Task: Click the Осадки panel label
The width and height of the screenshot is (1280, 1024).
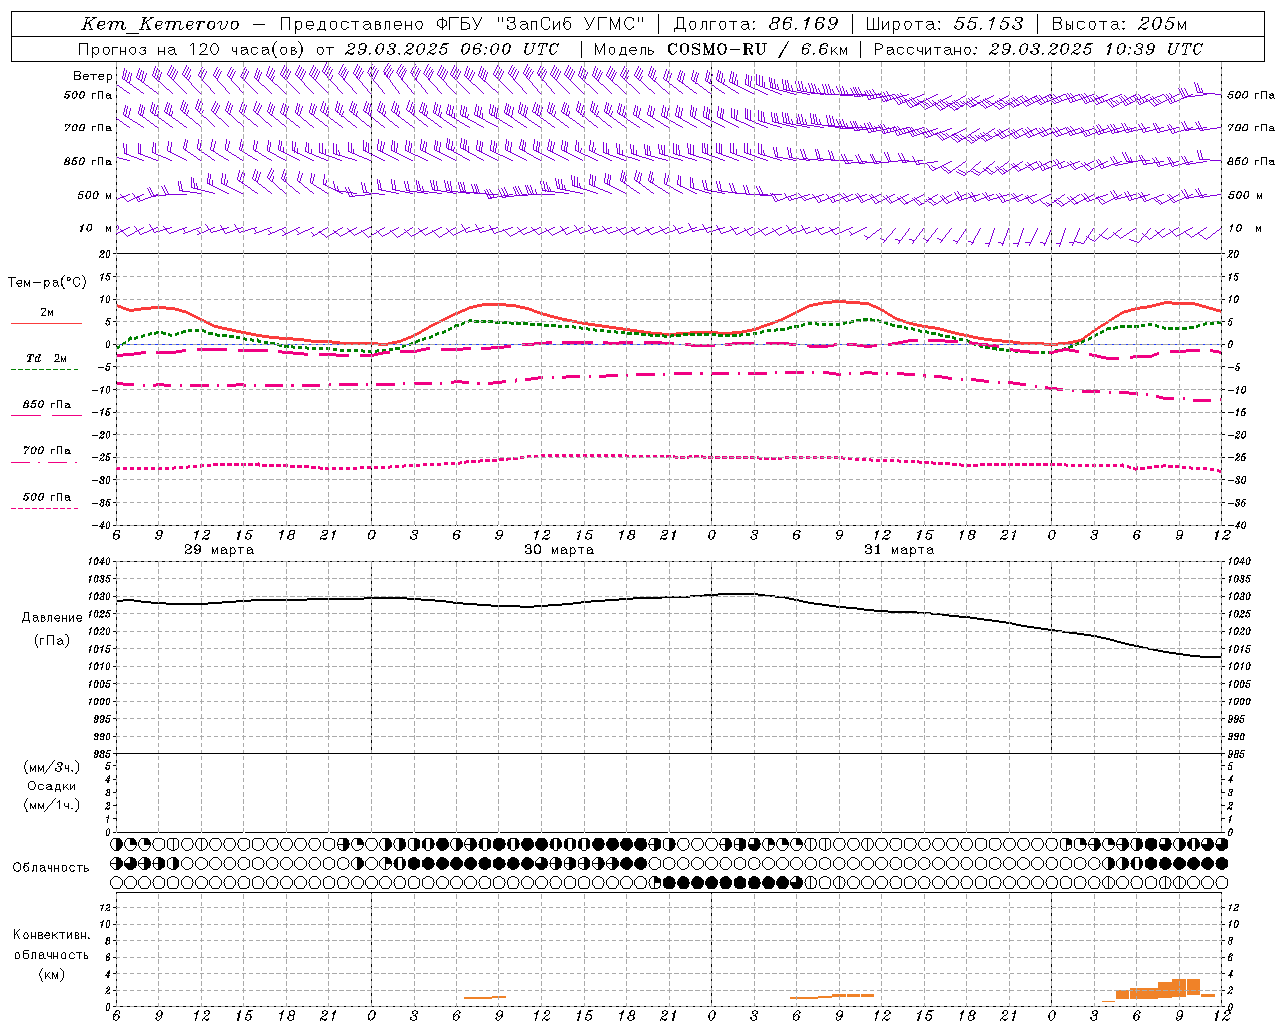Action: [52, 786]
